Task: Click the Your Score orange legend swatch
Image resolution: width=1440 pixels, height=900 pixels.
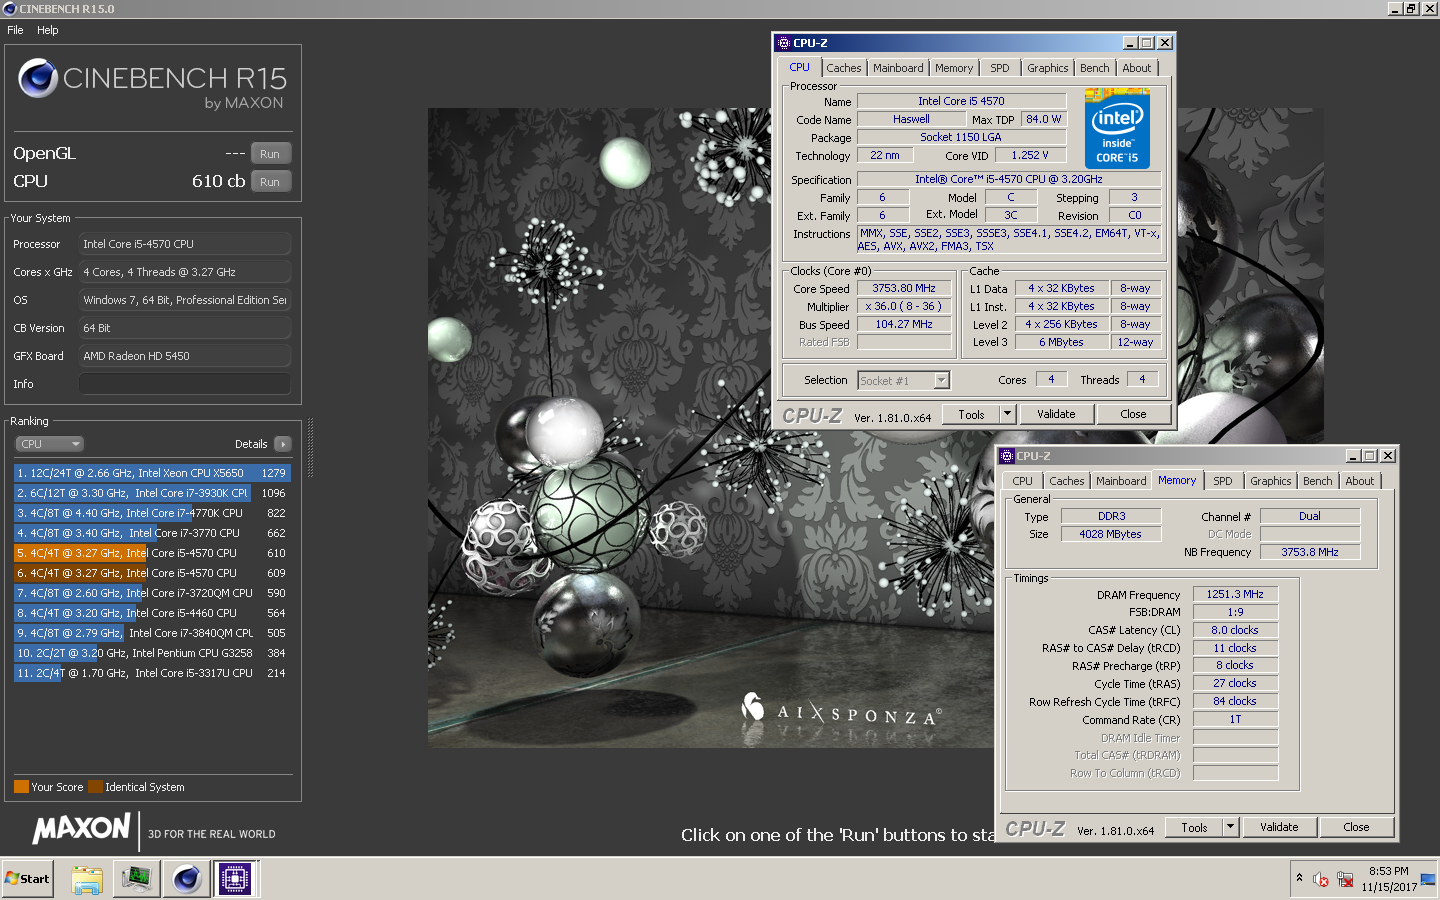Action: click(x=21, y=787)
